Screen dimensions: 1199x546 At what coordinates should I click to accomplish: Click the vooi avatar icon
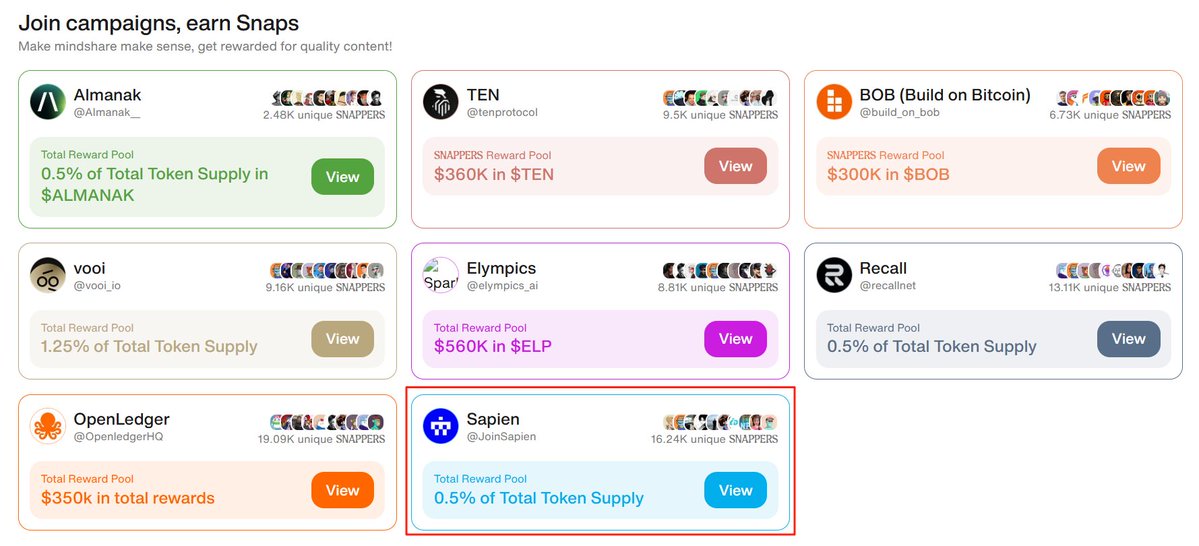48,275
